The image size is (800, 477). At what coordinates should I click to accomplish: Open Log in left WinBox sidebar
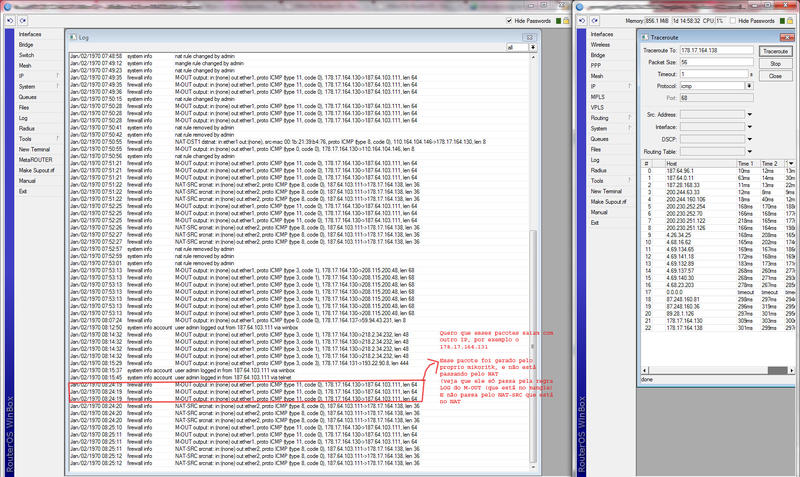(x=23, y=118)
